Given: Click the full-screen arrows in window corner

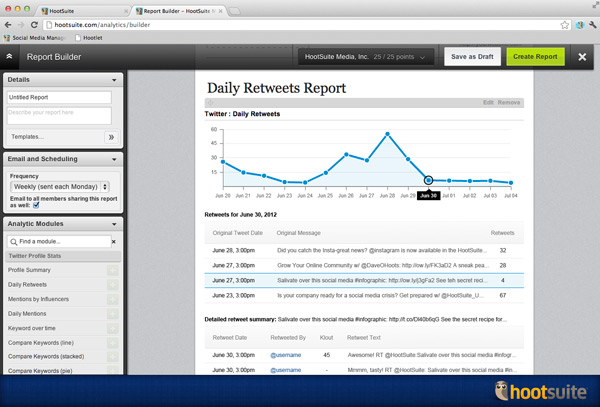Looking at the screenshot, I should (595, 5).
